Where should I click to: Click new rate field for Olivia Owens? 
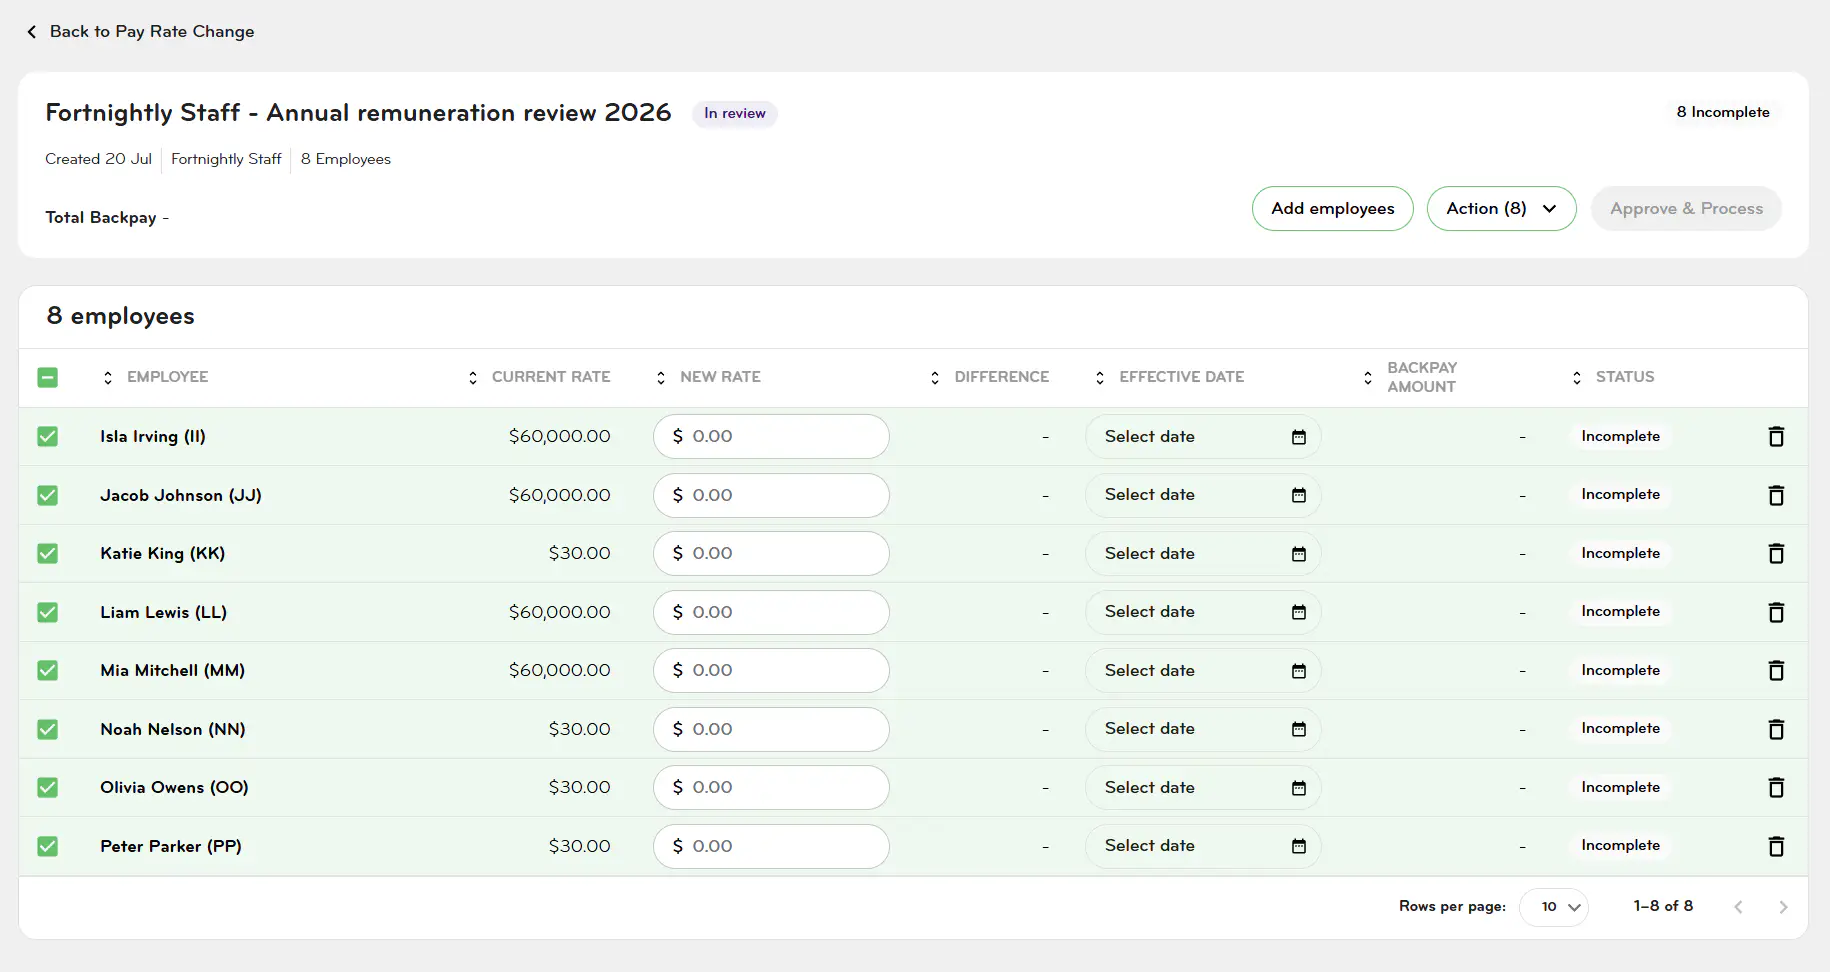click(771, 788)
